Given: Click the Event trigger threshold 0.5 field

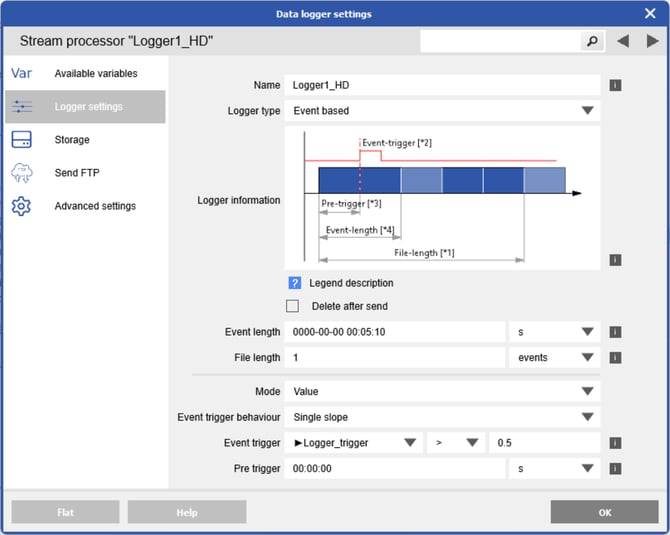Looking at the screenshot, I should tap(544, 443).
